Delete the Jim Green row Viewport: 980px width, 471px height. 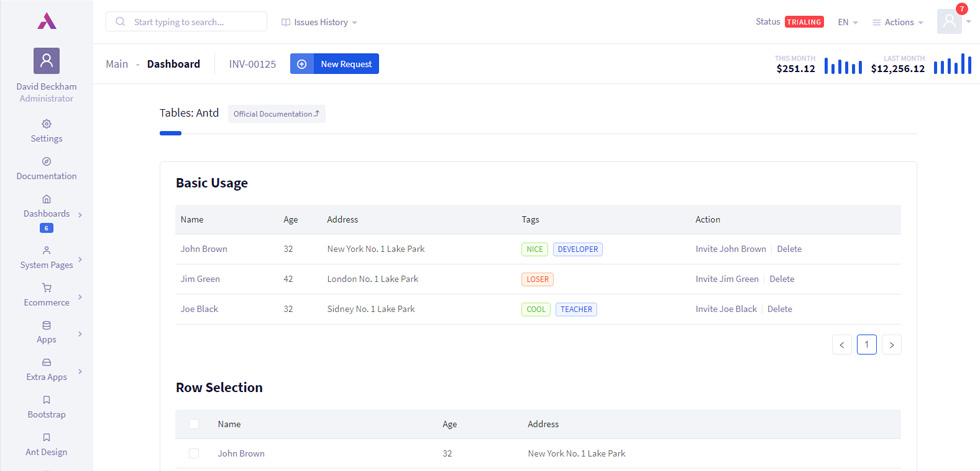coord(782,279)
